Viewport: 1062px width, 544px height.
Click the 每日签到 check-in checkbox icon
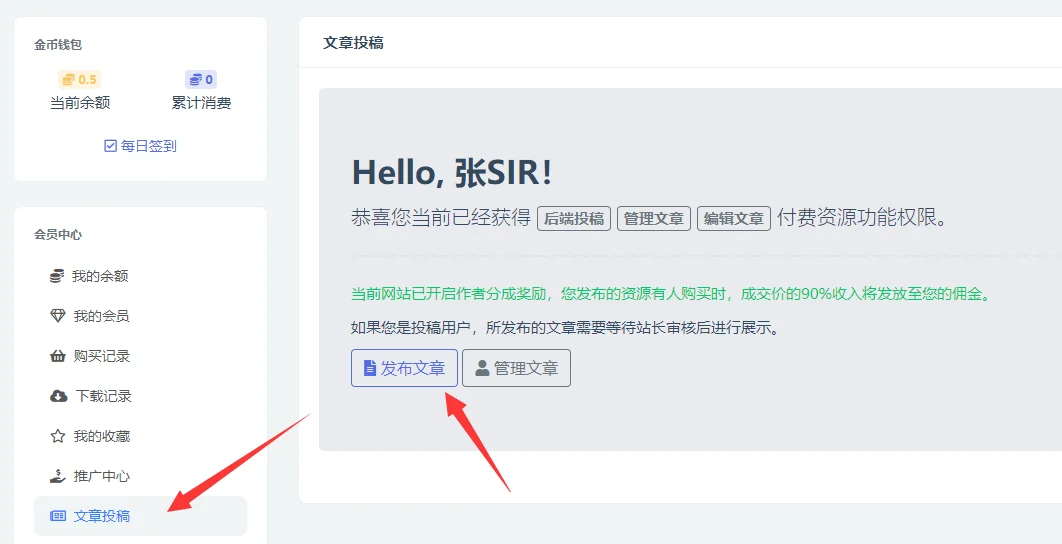coord(110,146)
